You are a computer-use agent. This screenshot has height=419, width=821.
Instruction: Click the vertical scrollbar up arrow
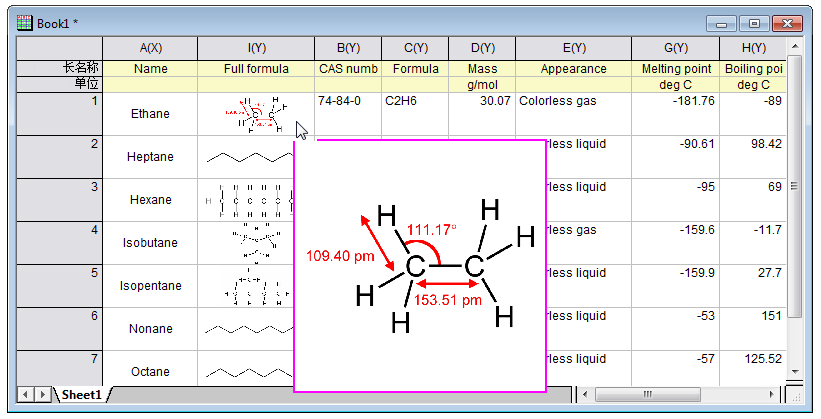(x=795, y=48)
